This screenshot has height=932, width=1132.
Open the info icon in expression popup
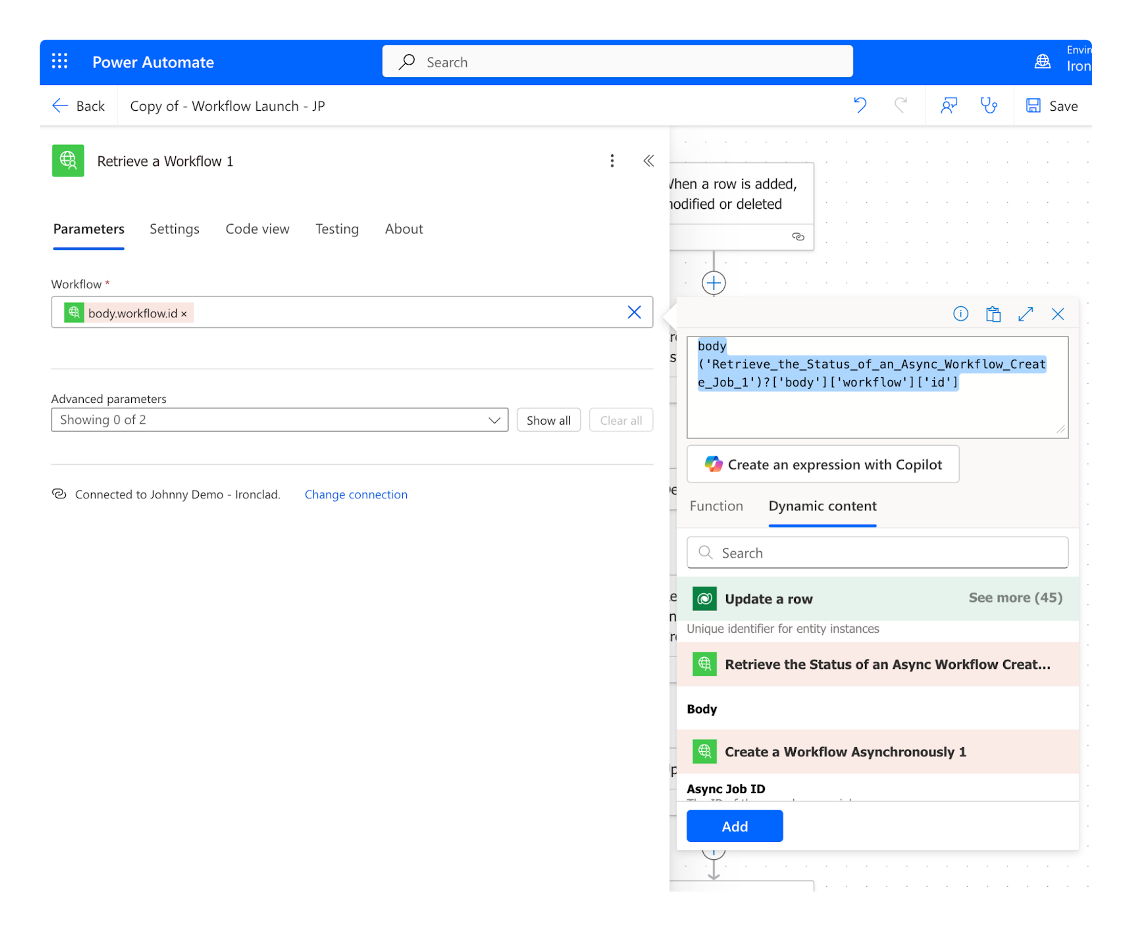point(960,313)
